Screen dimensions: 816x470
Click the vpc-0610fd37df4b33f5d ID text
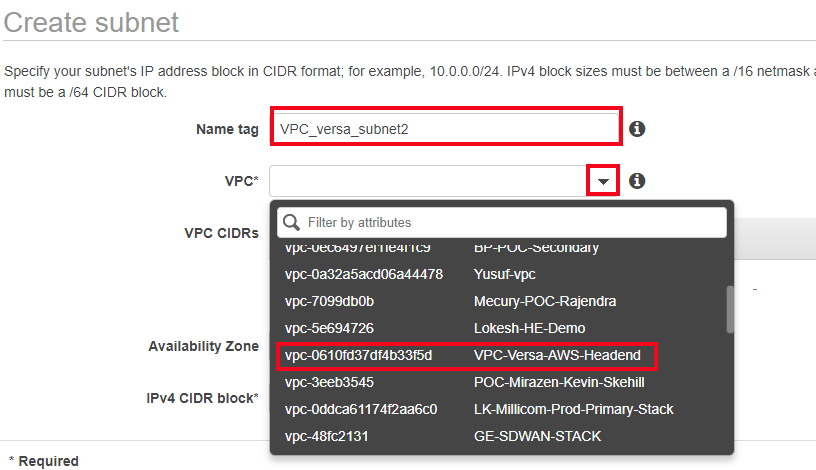point(359,355)
